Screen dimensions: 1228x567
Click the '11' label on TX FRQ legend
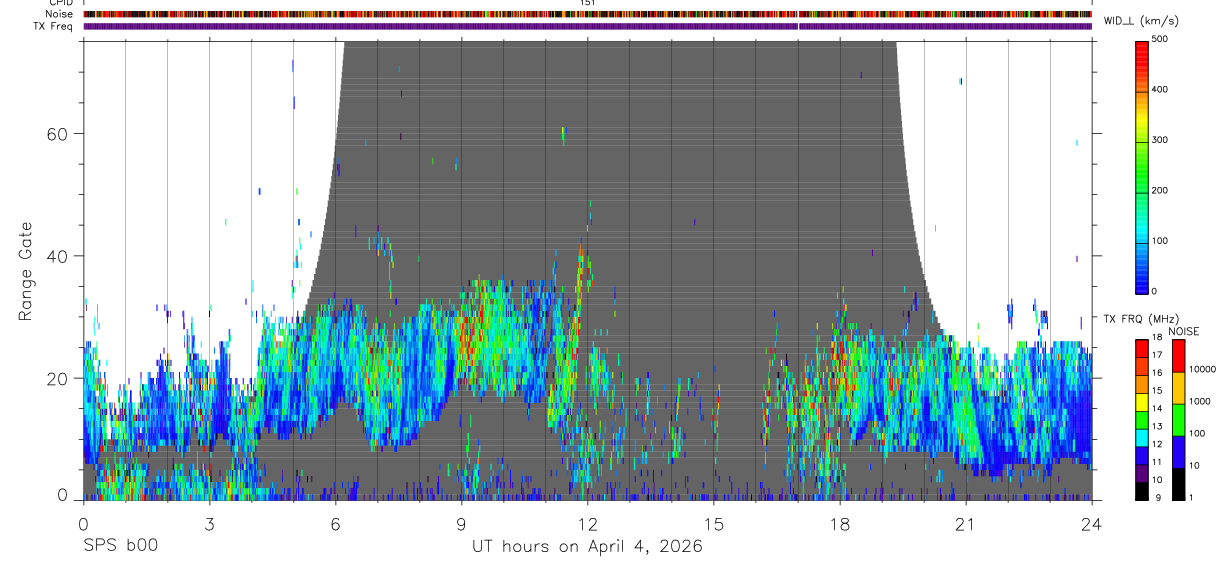coord(1157,462)
